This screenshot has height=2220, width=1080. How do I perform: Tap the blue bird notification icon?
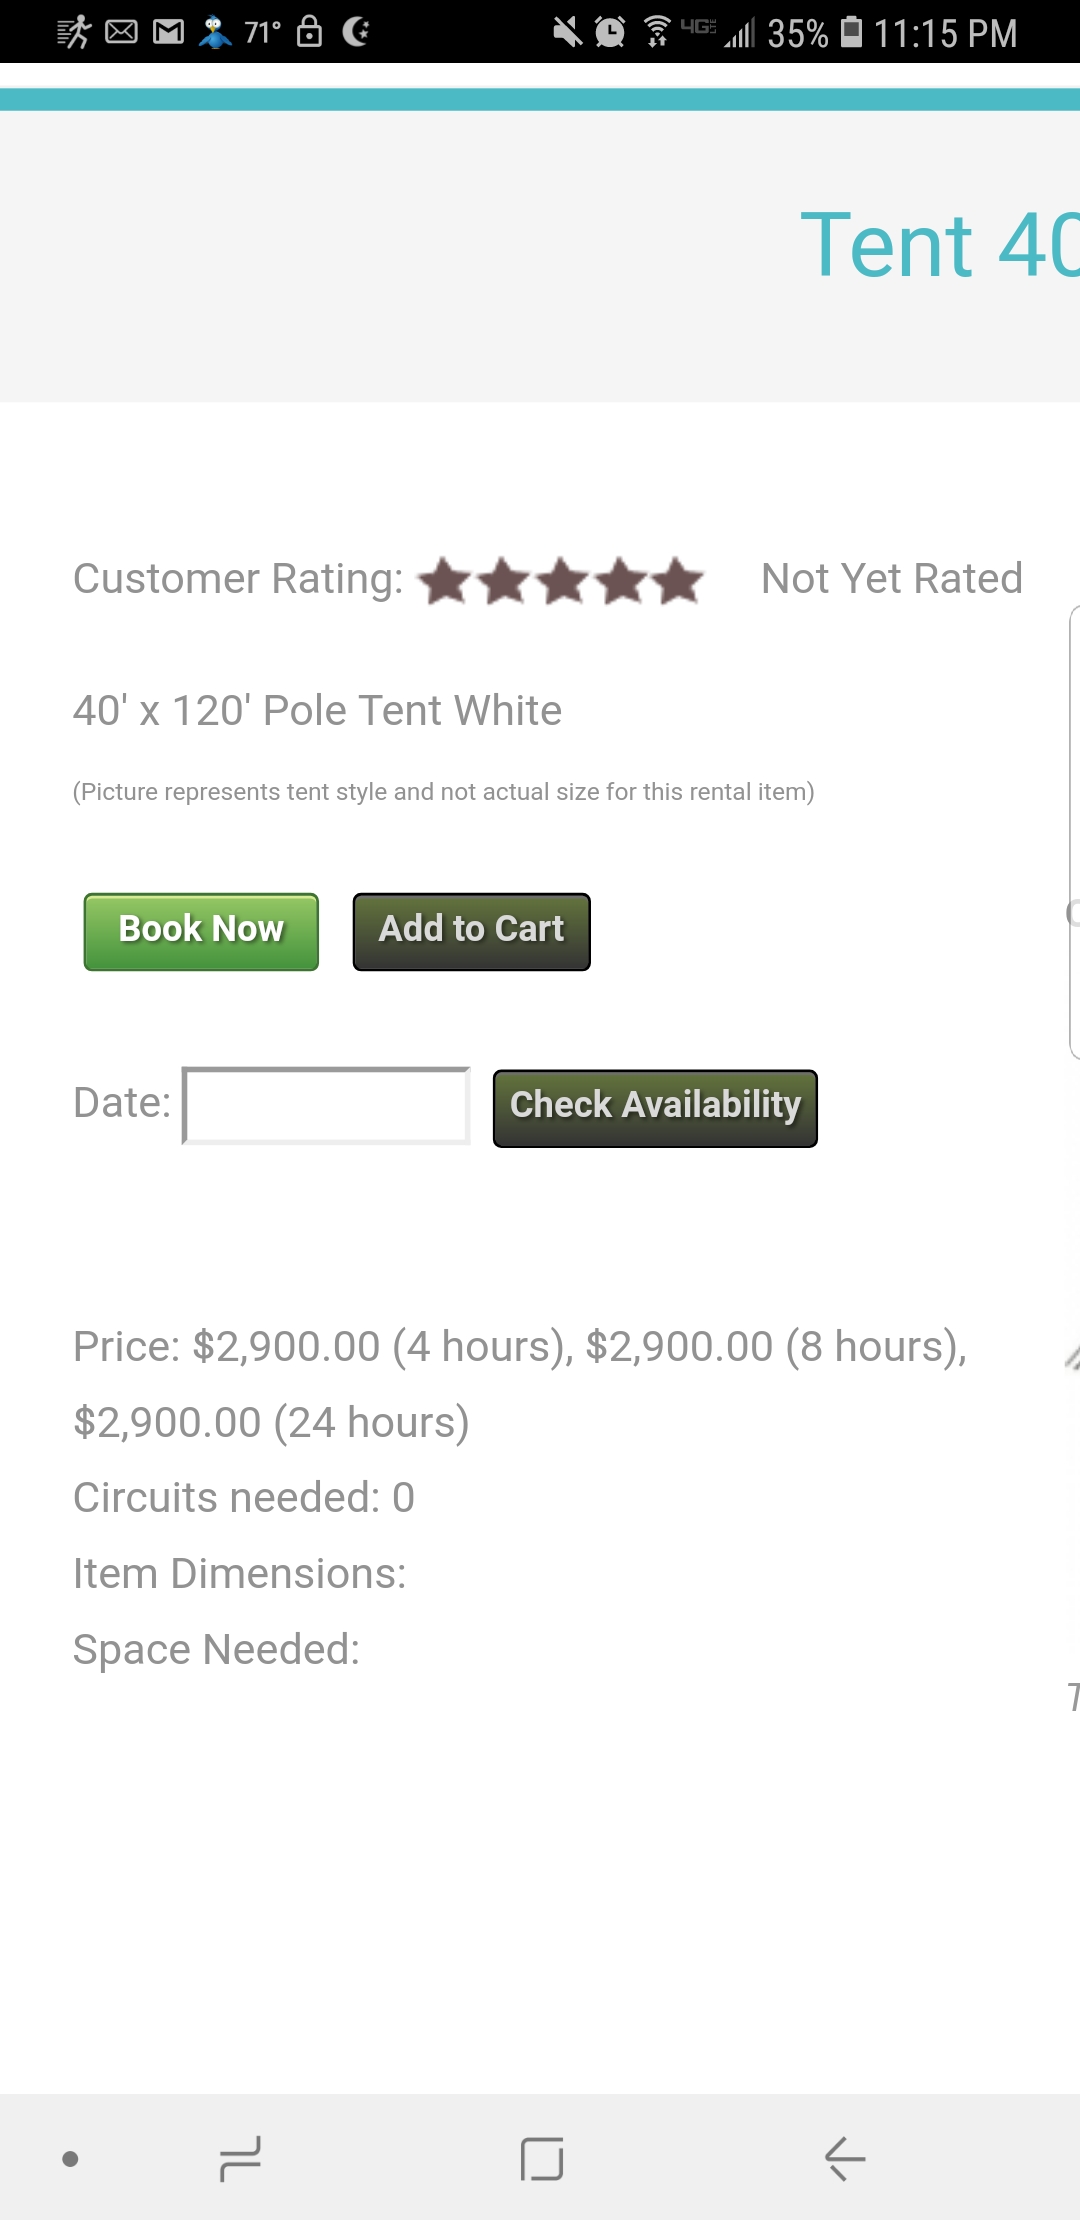[x=214, y=33]
